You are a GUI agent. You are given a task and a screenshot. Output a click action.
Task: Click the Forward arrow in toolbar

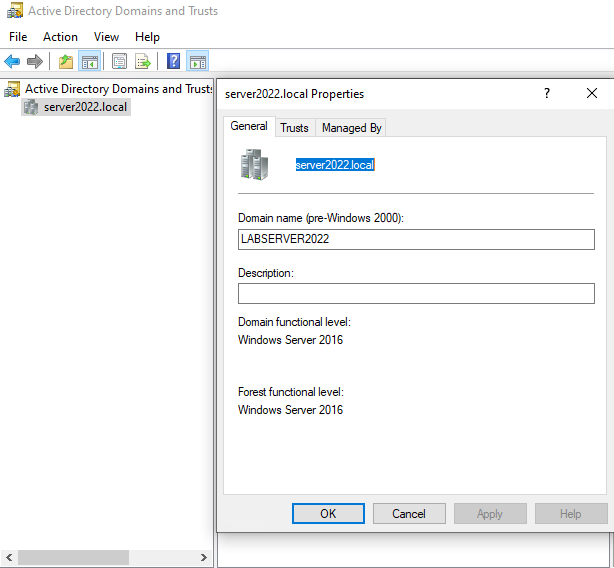(35, 62)
